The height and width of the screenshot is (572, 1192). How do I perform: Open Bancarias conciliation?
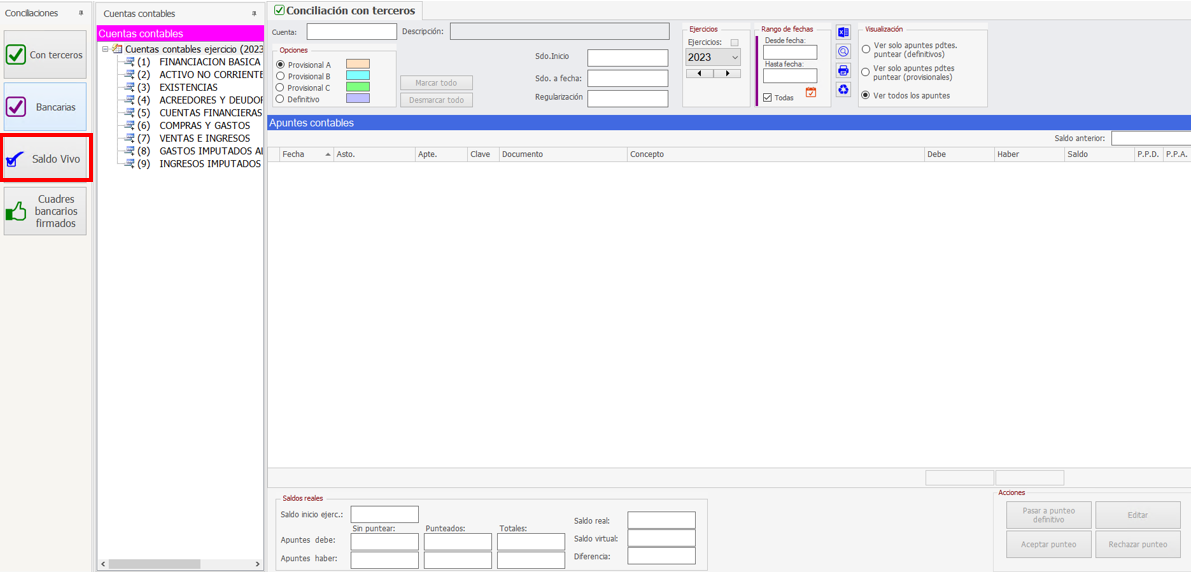(x=45, y=107)
